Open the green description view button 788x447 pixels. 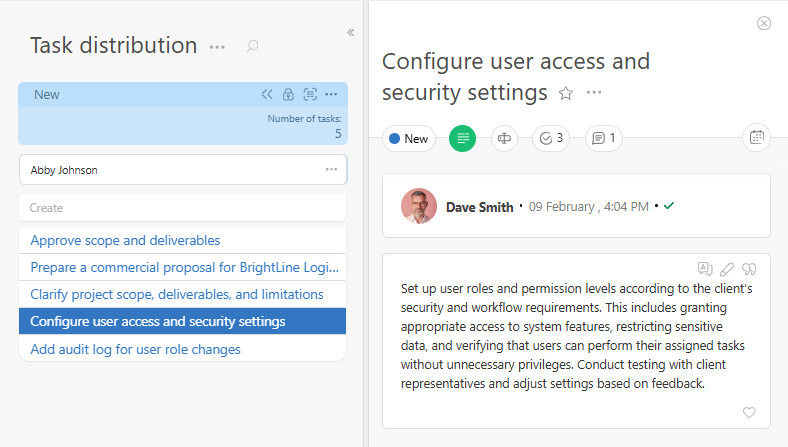pyautogui.click(x=462, y=139)
